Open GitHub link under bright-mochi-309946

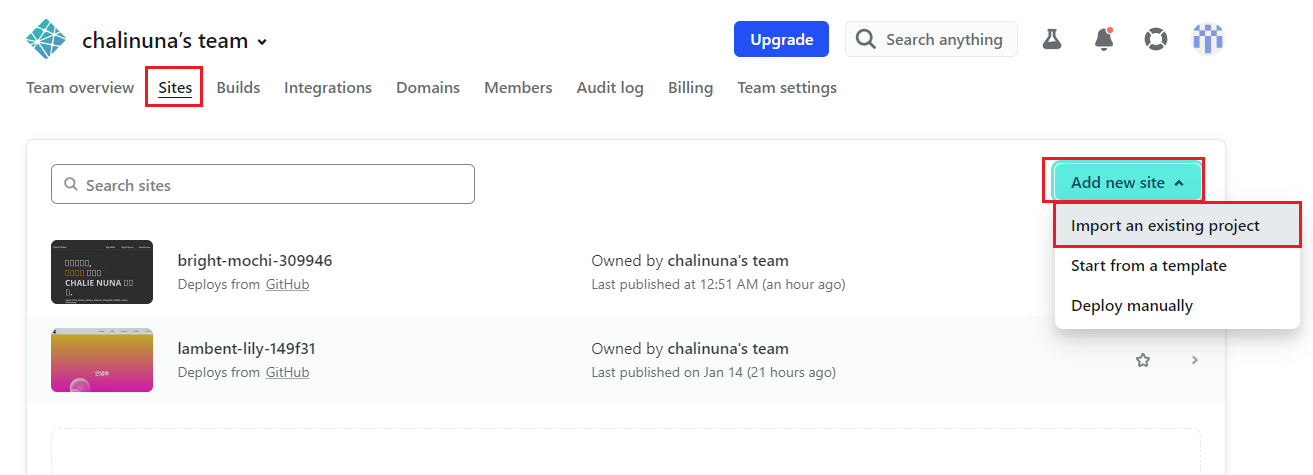point(287,284)
